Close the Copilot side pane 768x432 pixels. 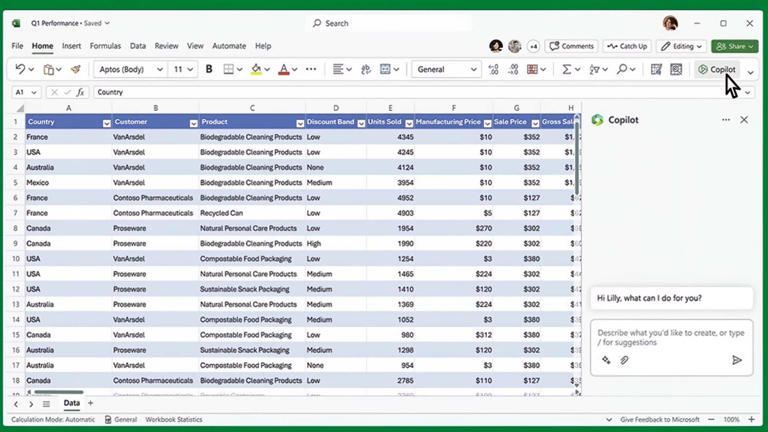[x=744, y=120]
